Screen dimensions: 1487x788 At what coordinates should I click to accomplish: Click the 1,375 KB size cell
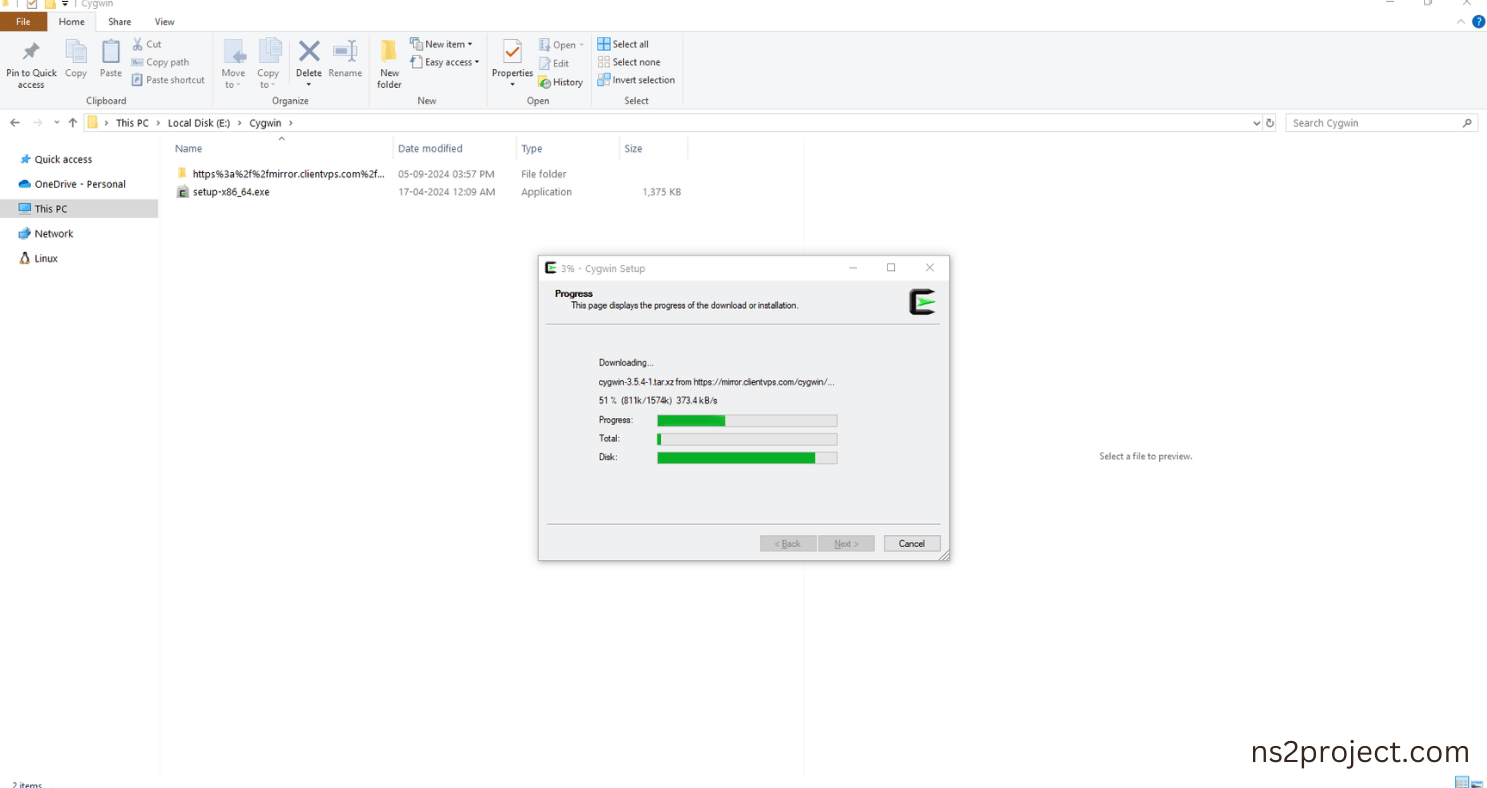[x=661, y=192]
